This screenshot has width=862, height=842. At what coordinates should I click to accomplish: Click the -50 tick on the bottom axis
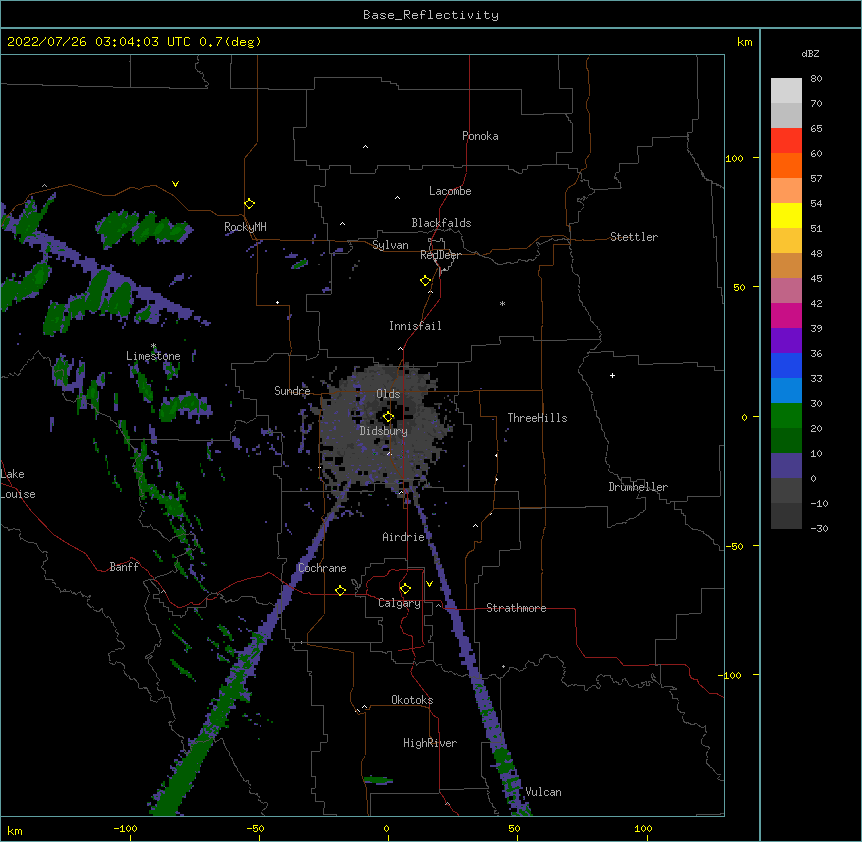(x=255, y=828)
